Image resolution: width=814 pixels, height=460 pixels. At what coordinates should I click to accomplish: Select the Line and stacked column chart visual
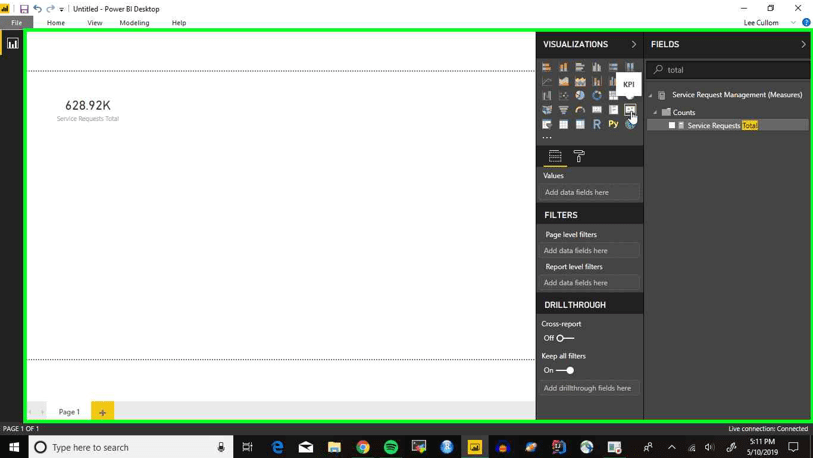(596, 82)
